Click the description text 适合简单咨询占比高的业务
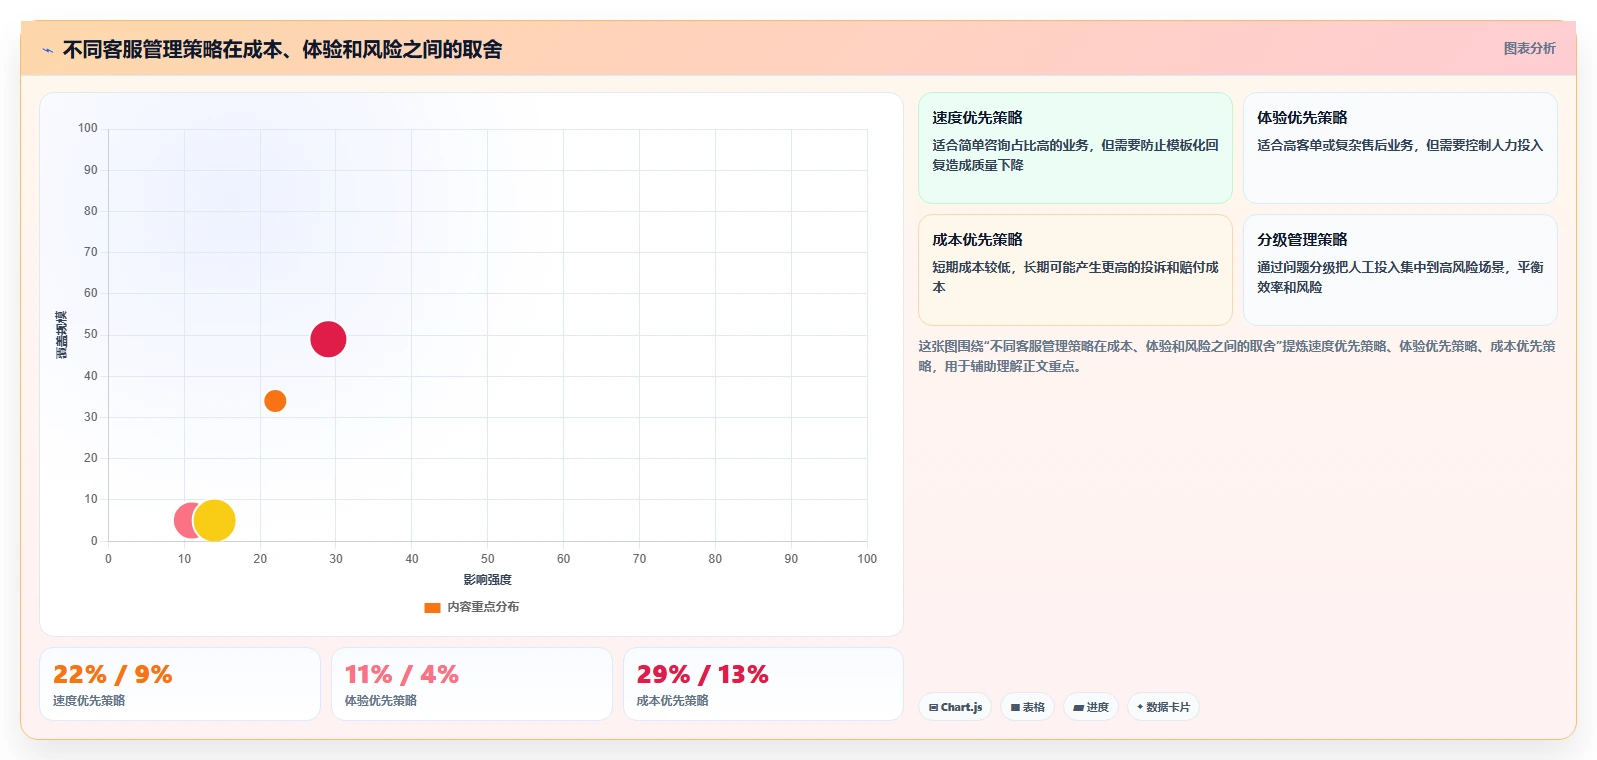Viewport: 1597px width, 760px height. coord(1075,155)
